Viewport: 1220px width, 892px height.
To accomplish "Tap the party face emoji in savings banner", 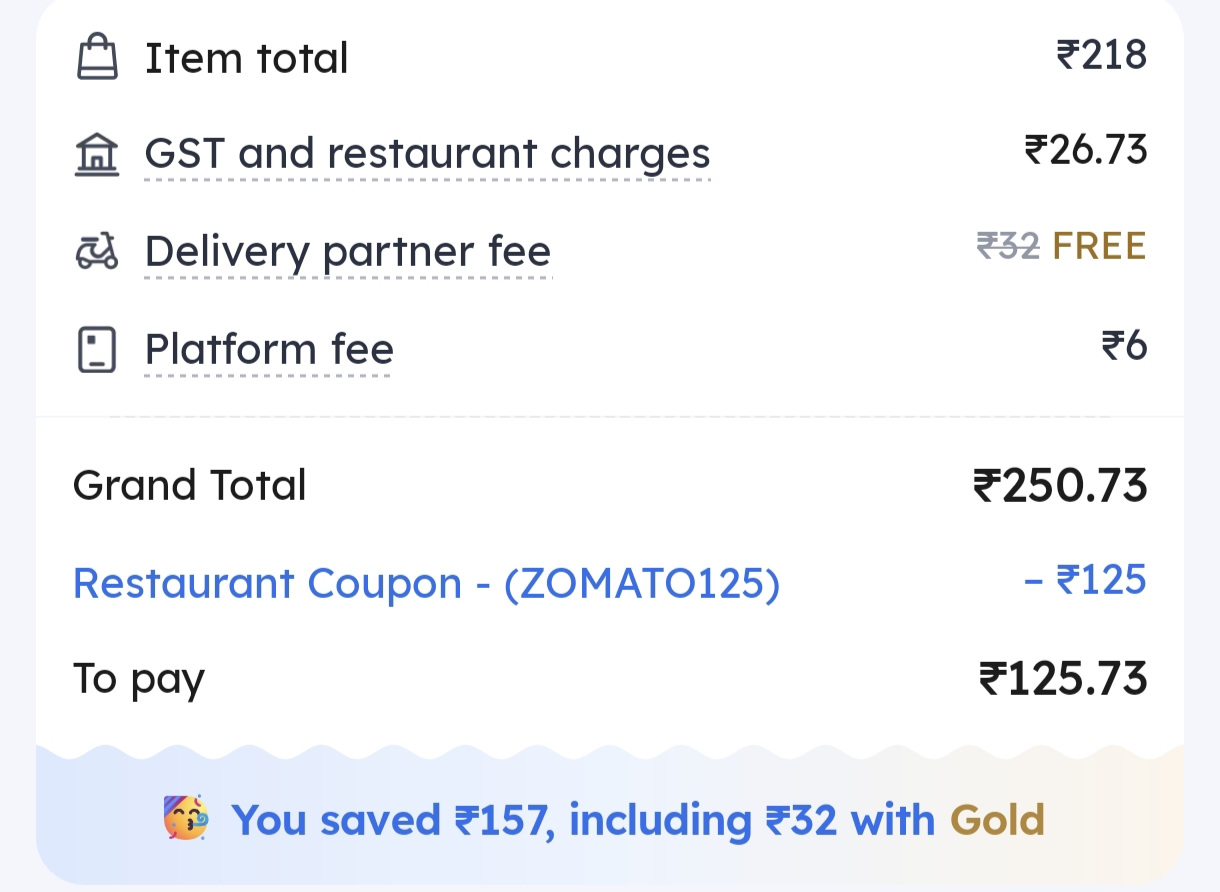I will 186,819.
